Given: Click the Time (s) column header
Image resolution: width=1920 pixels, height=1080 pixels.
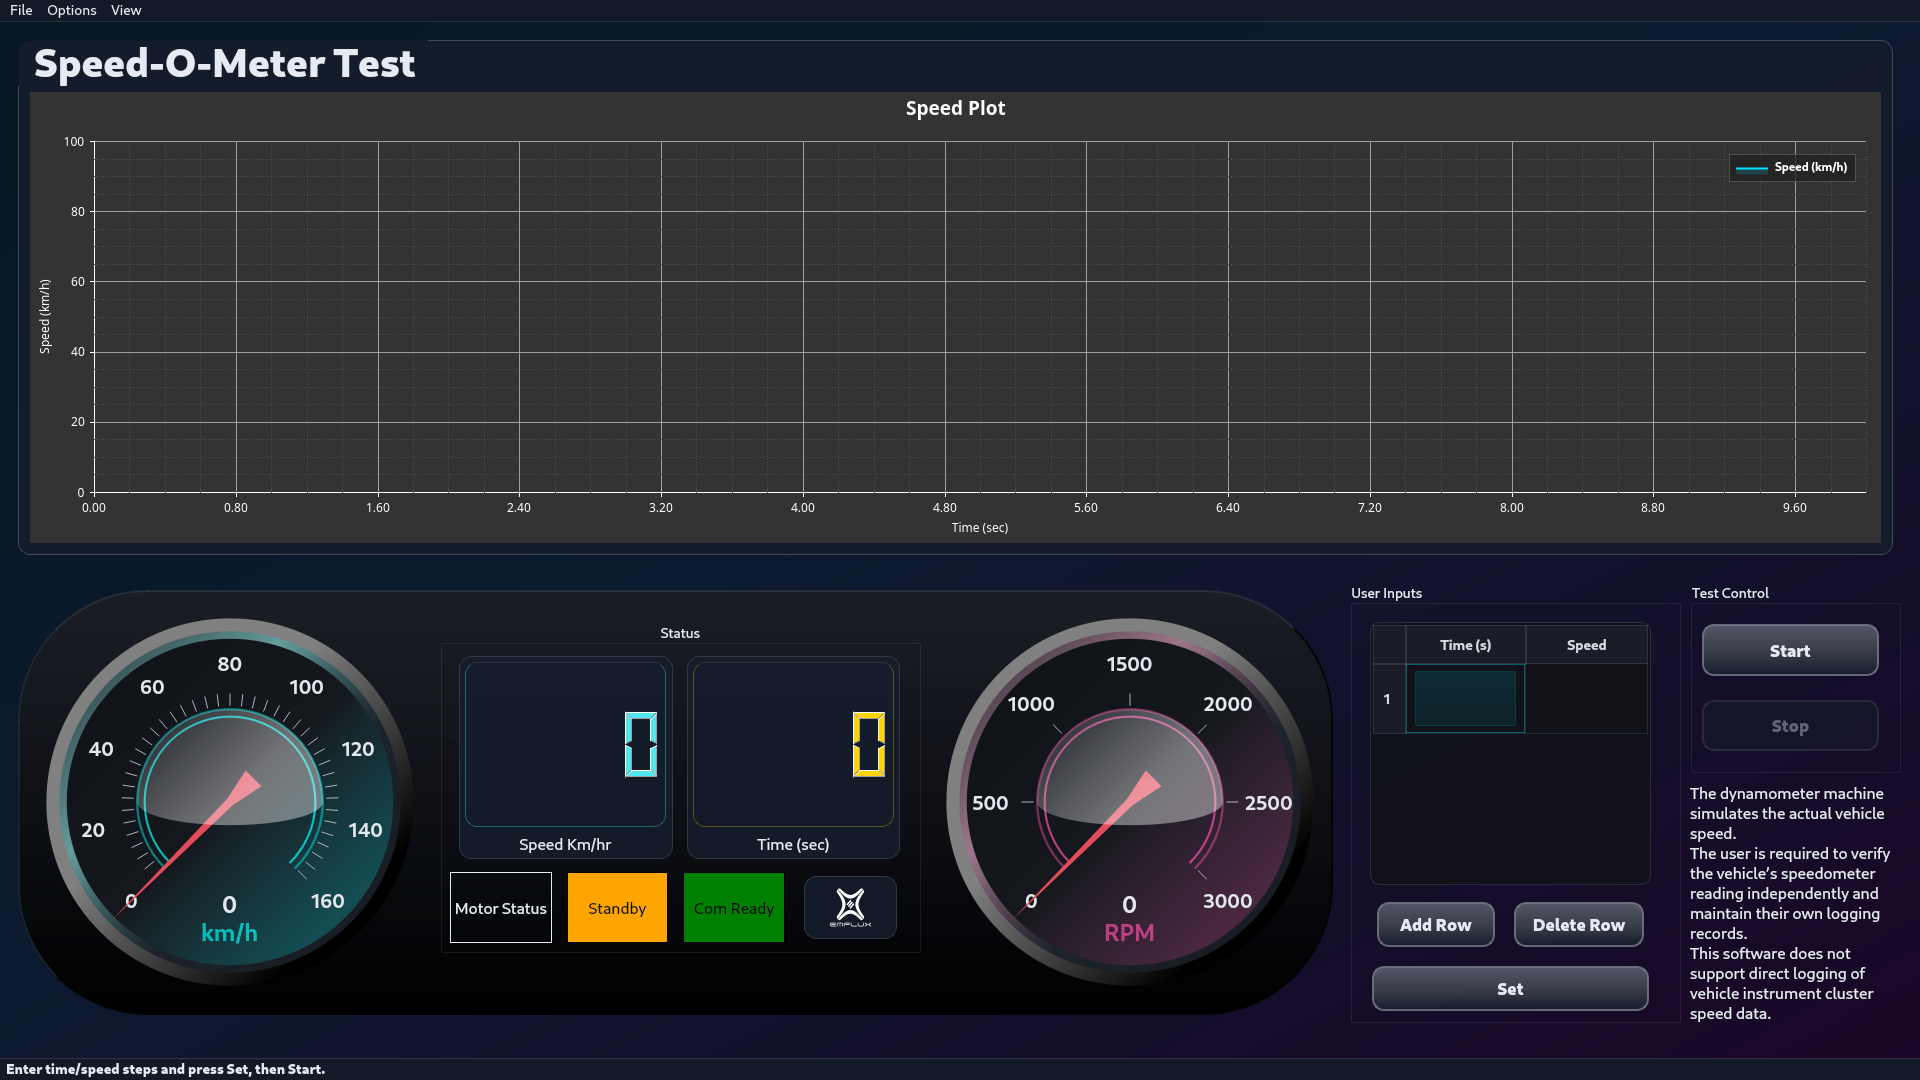Looking at the screenshot, I should [x=1465, y=645].
